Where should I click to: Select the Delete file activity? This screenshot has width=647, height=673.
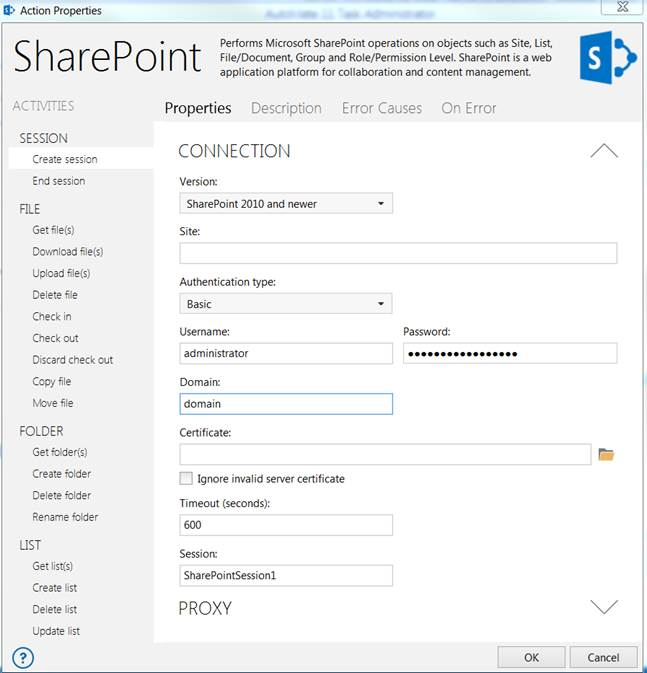[x=55, y=295]
